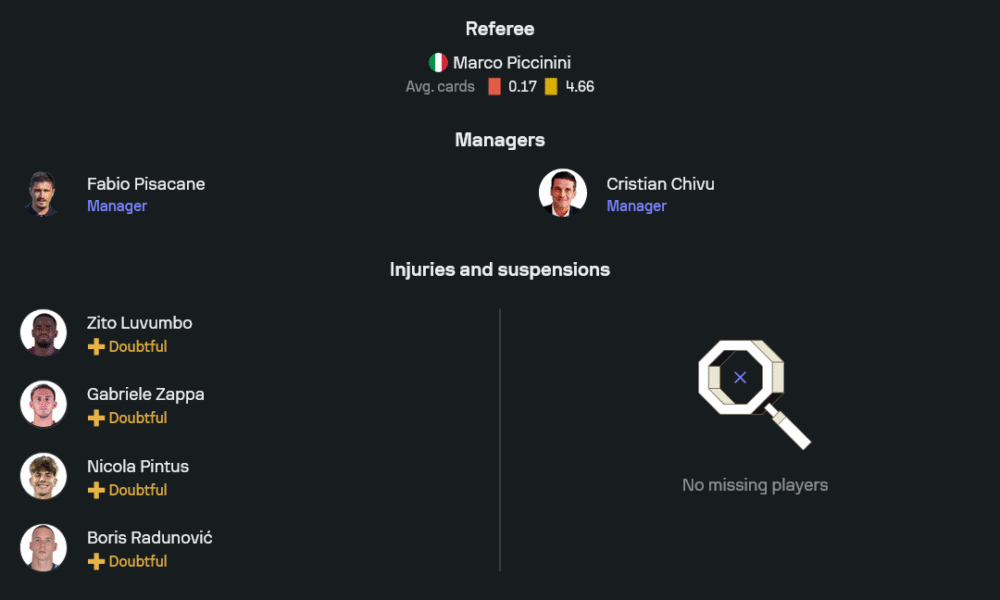Viewport: 1000px width, 600px height.
Task: Open referee Marco Piccinini's profile
Action: (511, 63)
